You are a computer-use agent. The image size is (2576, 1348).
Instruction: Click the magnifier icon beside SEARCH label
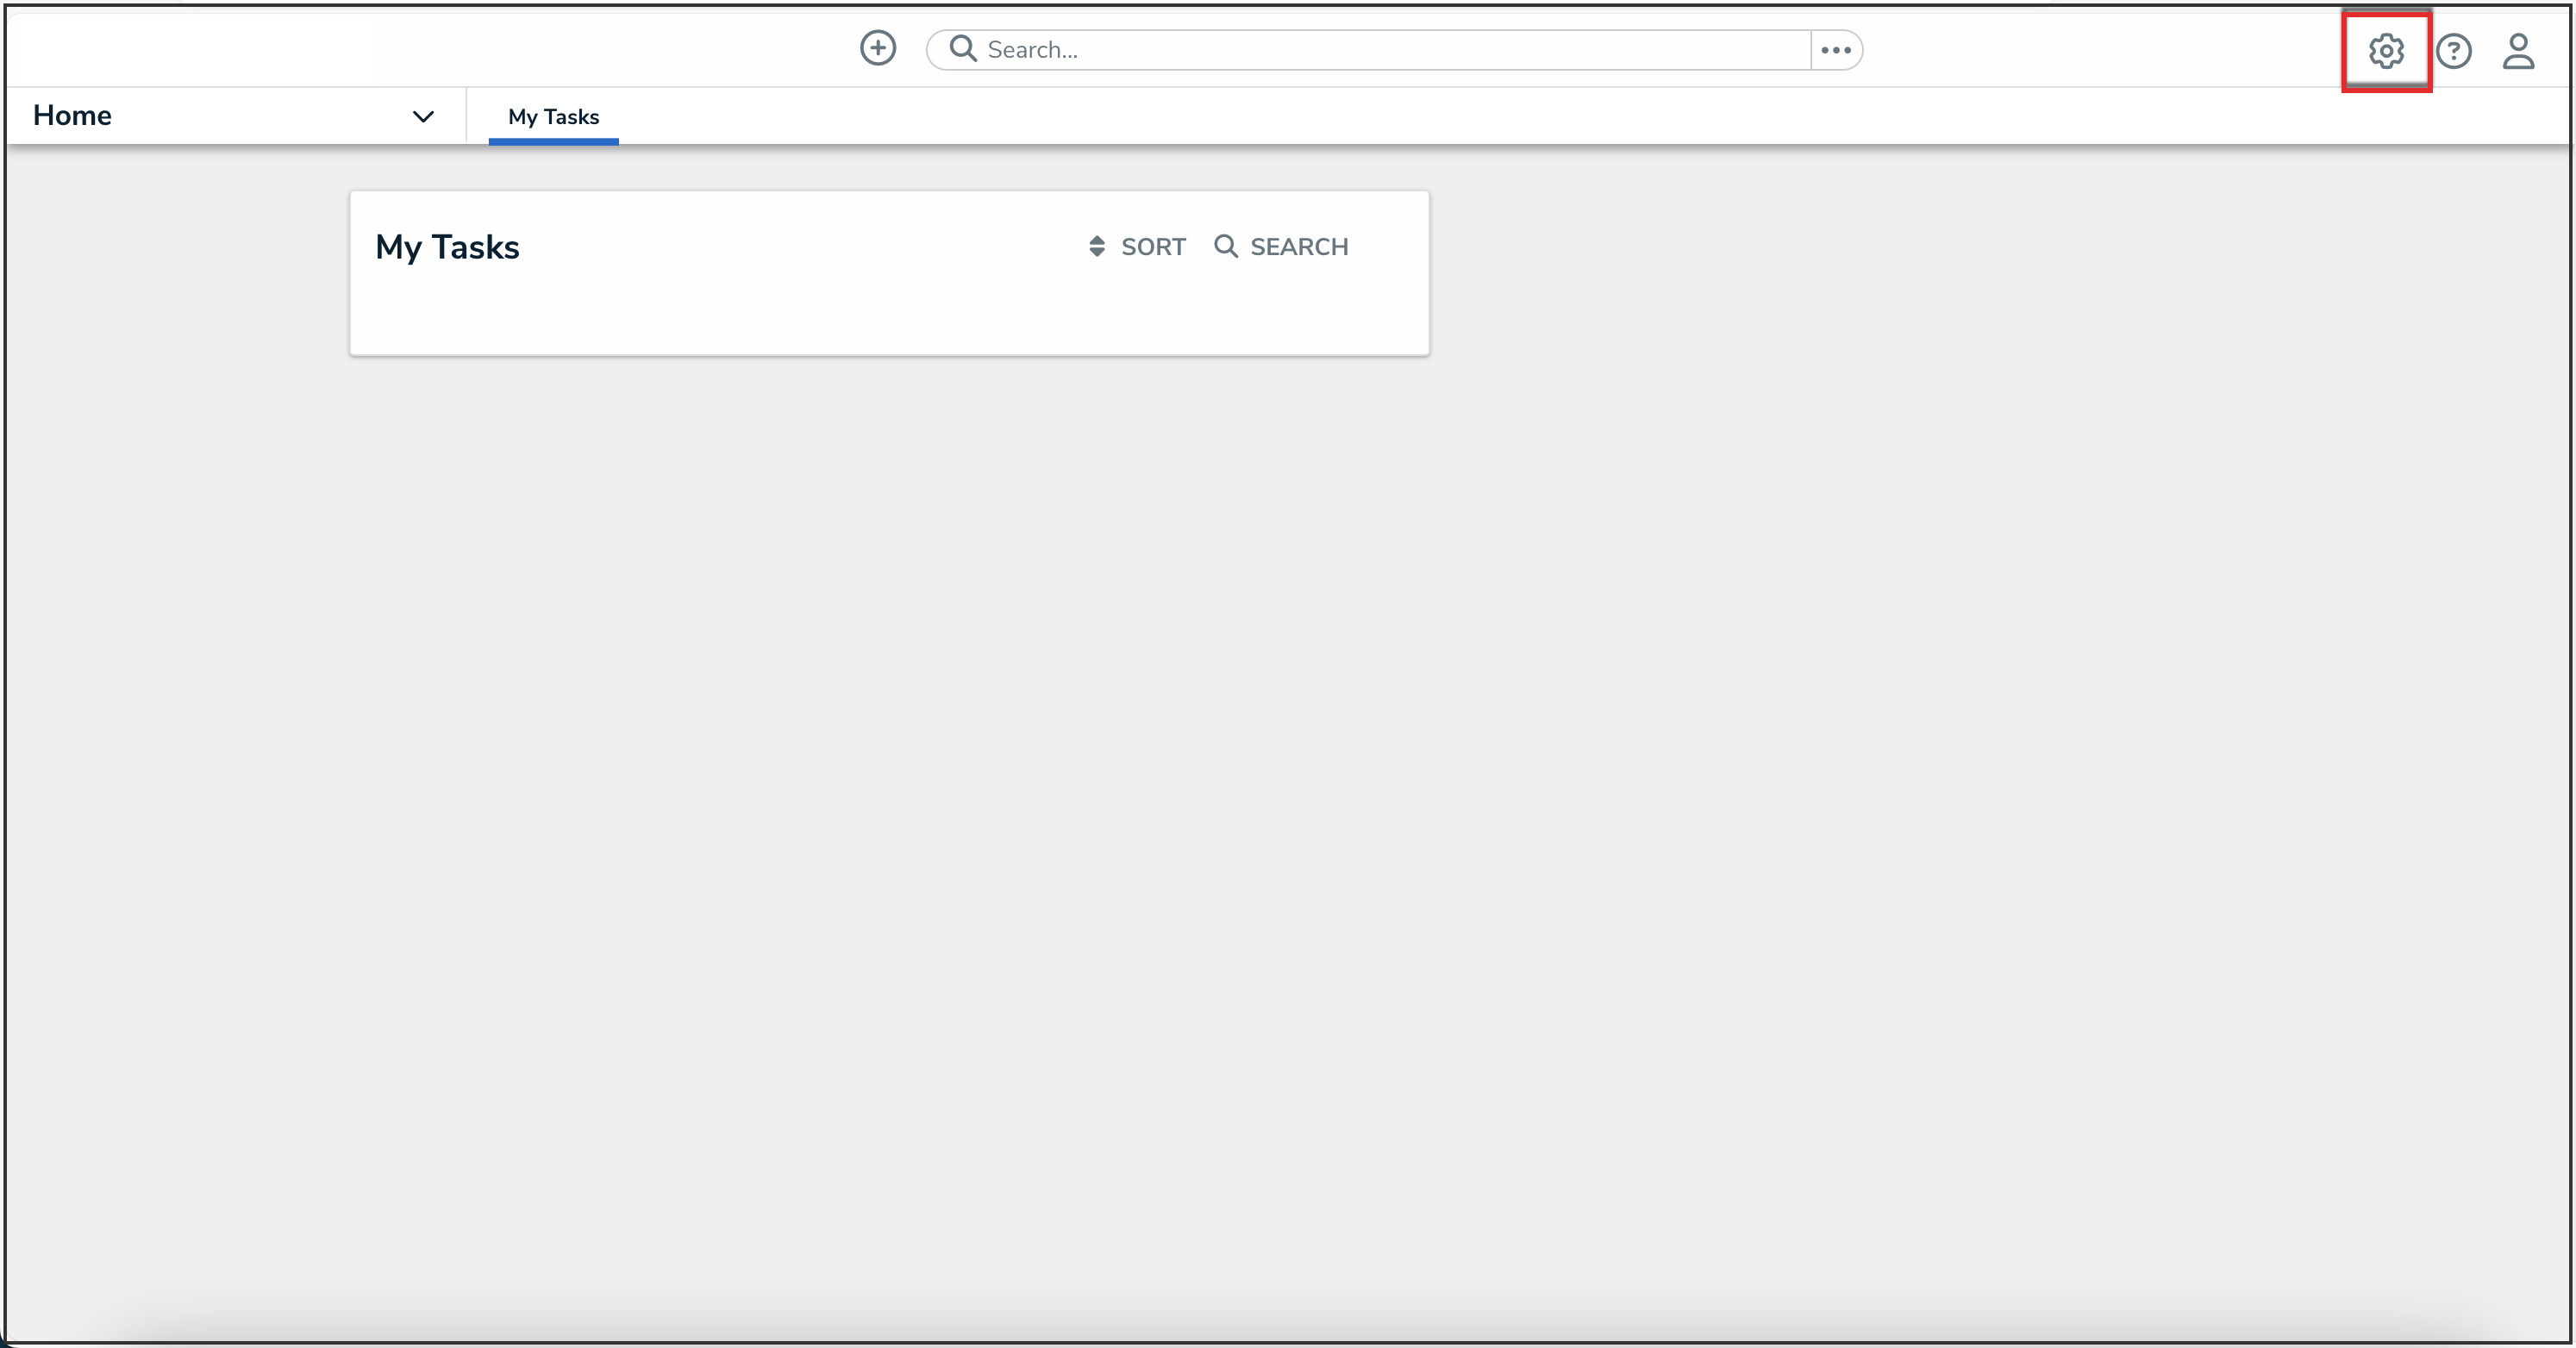(x=1225, y=246)
